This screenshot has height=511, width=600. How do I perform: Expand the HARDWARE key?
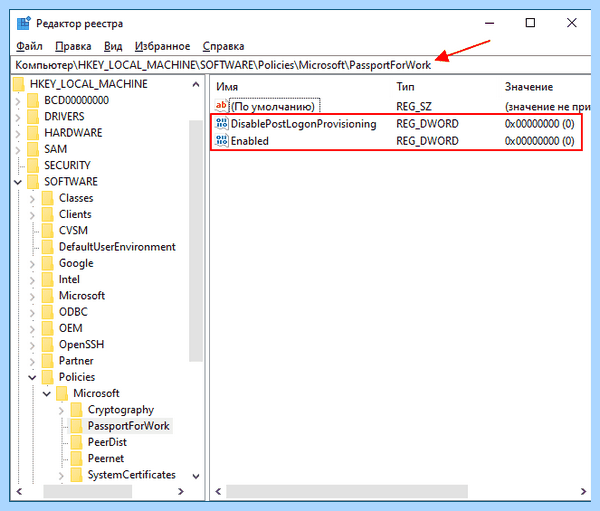point(18,134)
